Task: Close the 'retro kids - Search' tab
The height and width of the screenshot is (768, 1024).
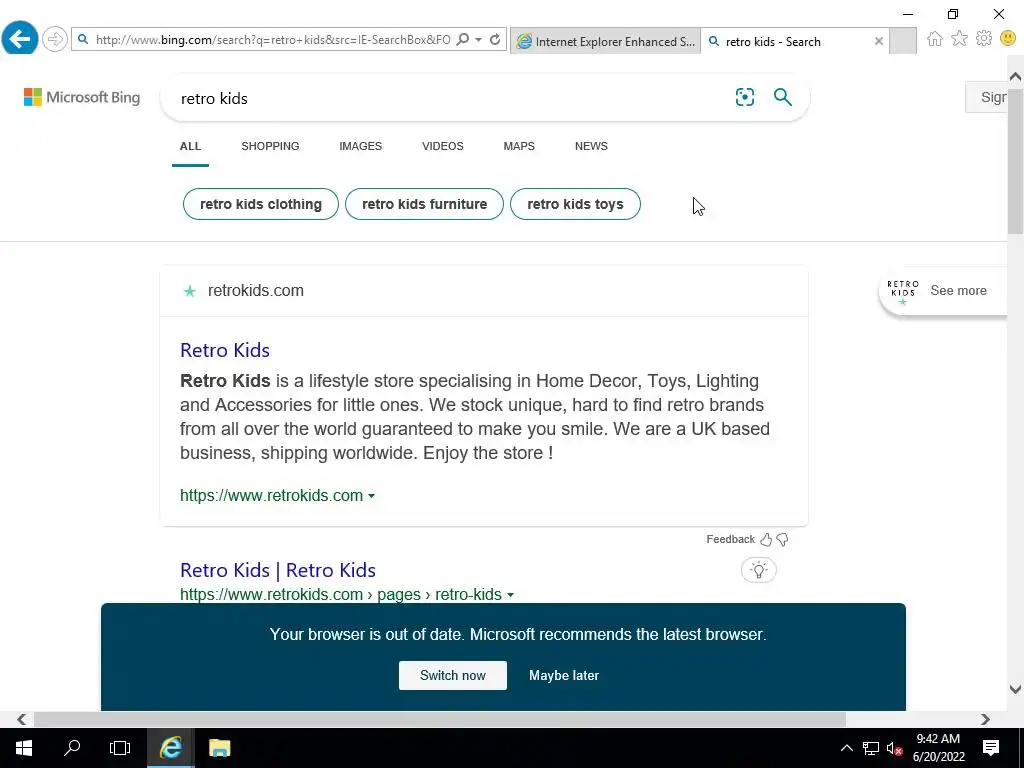Action: (x=878, y=41)
